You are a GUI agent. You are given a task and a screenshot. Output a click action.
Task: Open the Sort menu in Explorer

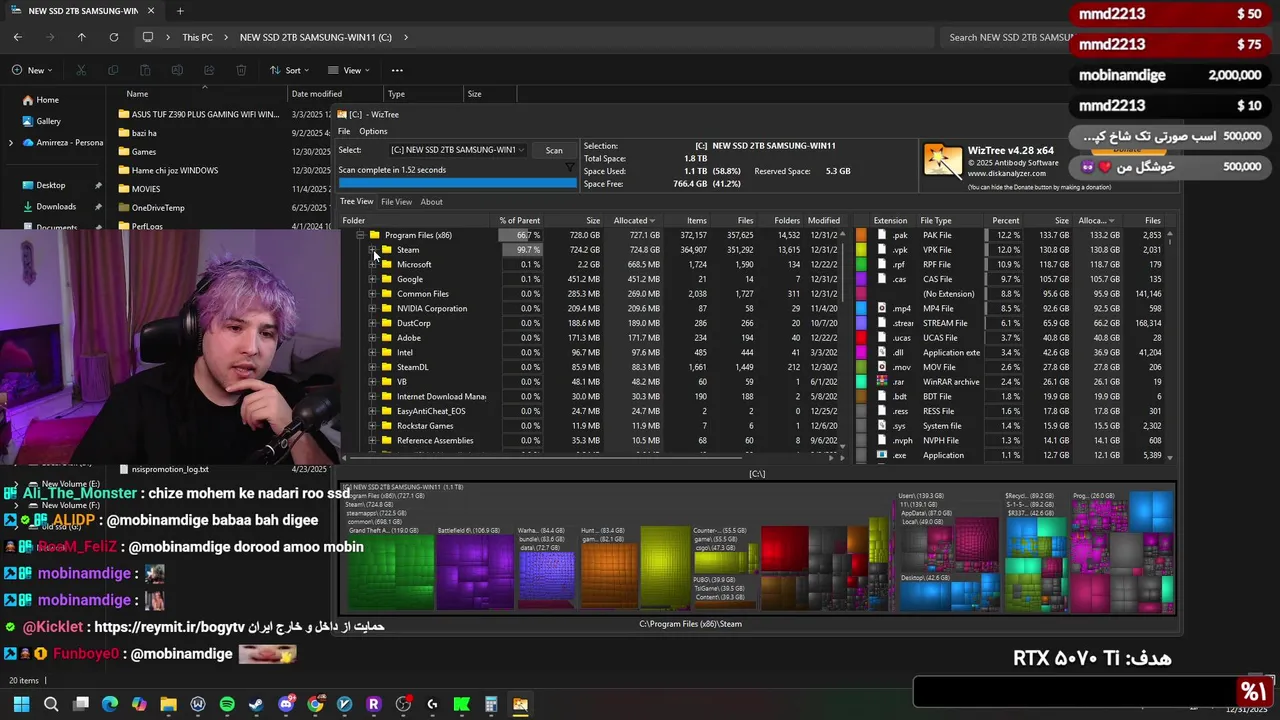coord(289,70)
